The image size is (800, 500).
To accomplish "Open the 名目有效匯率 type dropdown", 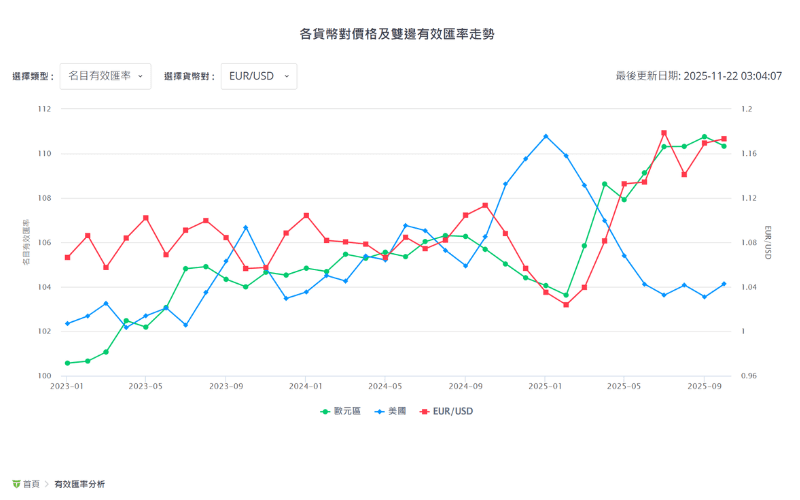I will (105, 76).
